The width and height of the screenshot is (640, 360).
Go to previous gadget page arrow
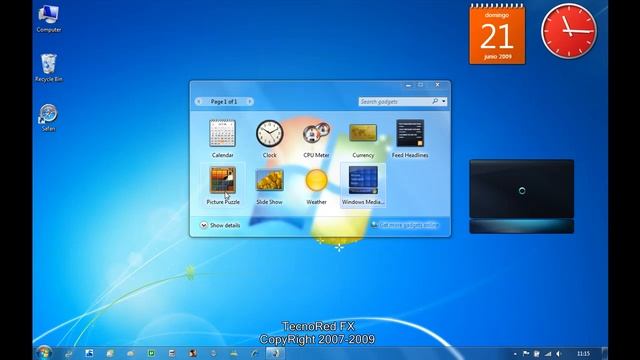click(x=199, y=101)
